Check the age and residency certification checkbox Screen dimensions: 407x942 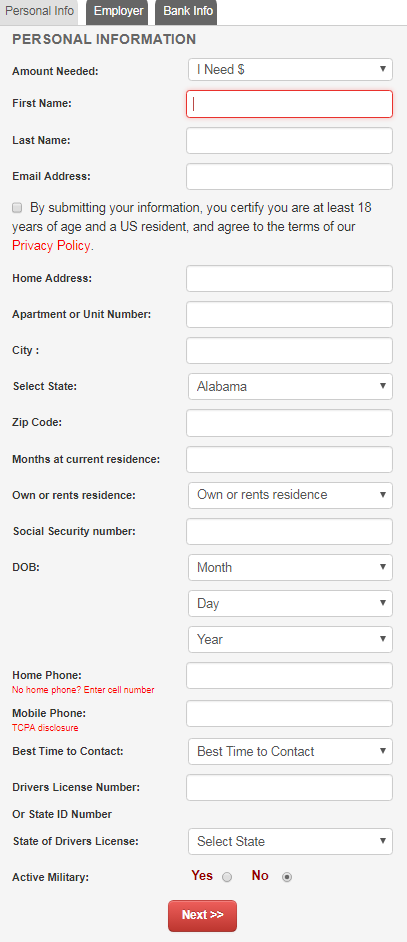pyautogui.click(x=17, y=208)
